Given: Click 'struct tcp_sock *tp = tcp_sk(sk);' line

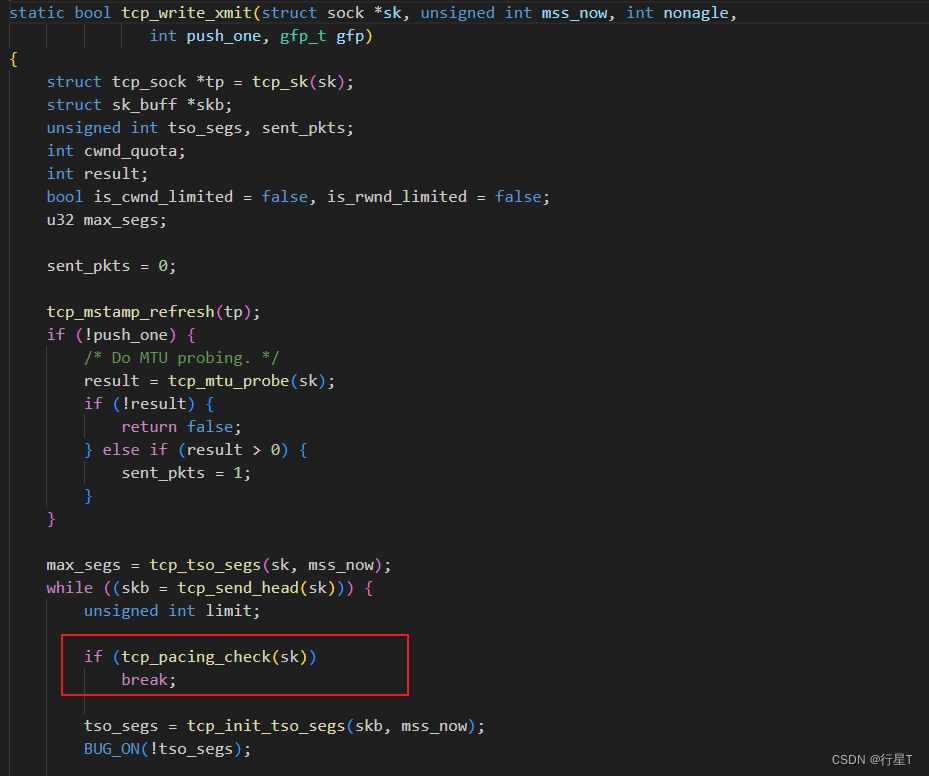Looking at the screenshot, I should click(200, 82).
